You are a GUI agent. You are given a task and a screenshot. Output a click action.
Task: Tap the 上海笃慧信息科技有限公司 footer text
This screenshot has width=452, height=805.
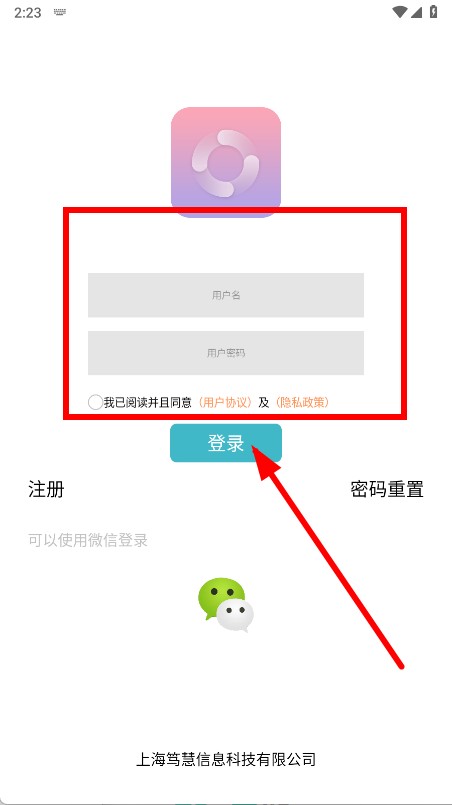(226, 759)
